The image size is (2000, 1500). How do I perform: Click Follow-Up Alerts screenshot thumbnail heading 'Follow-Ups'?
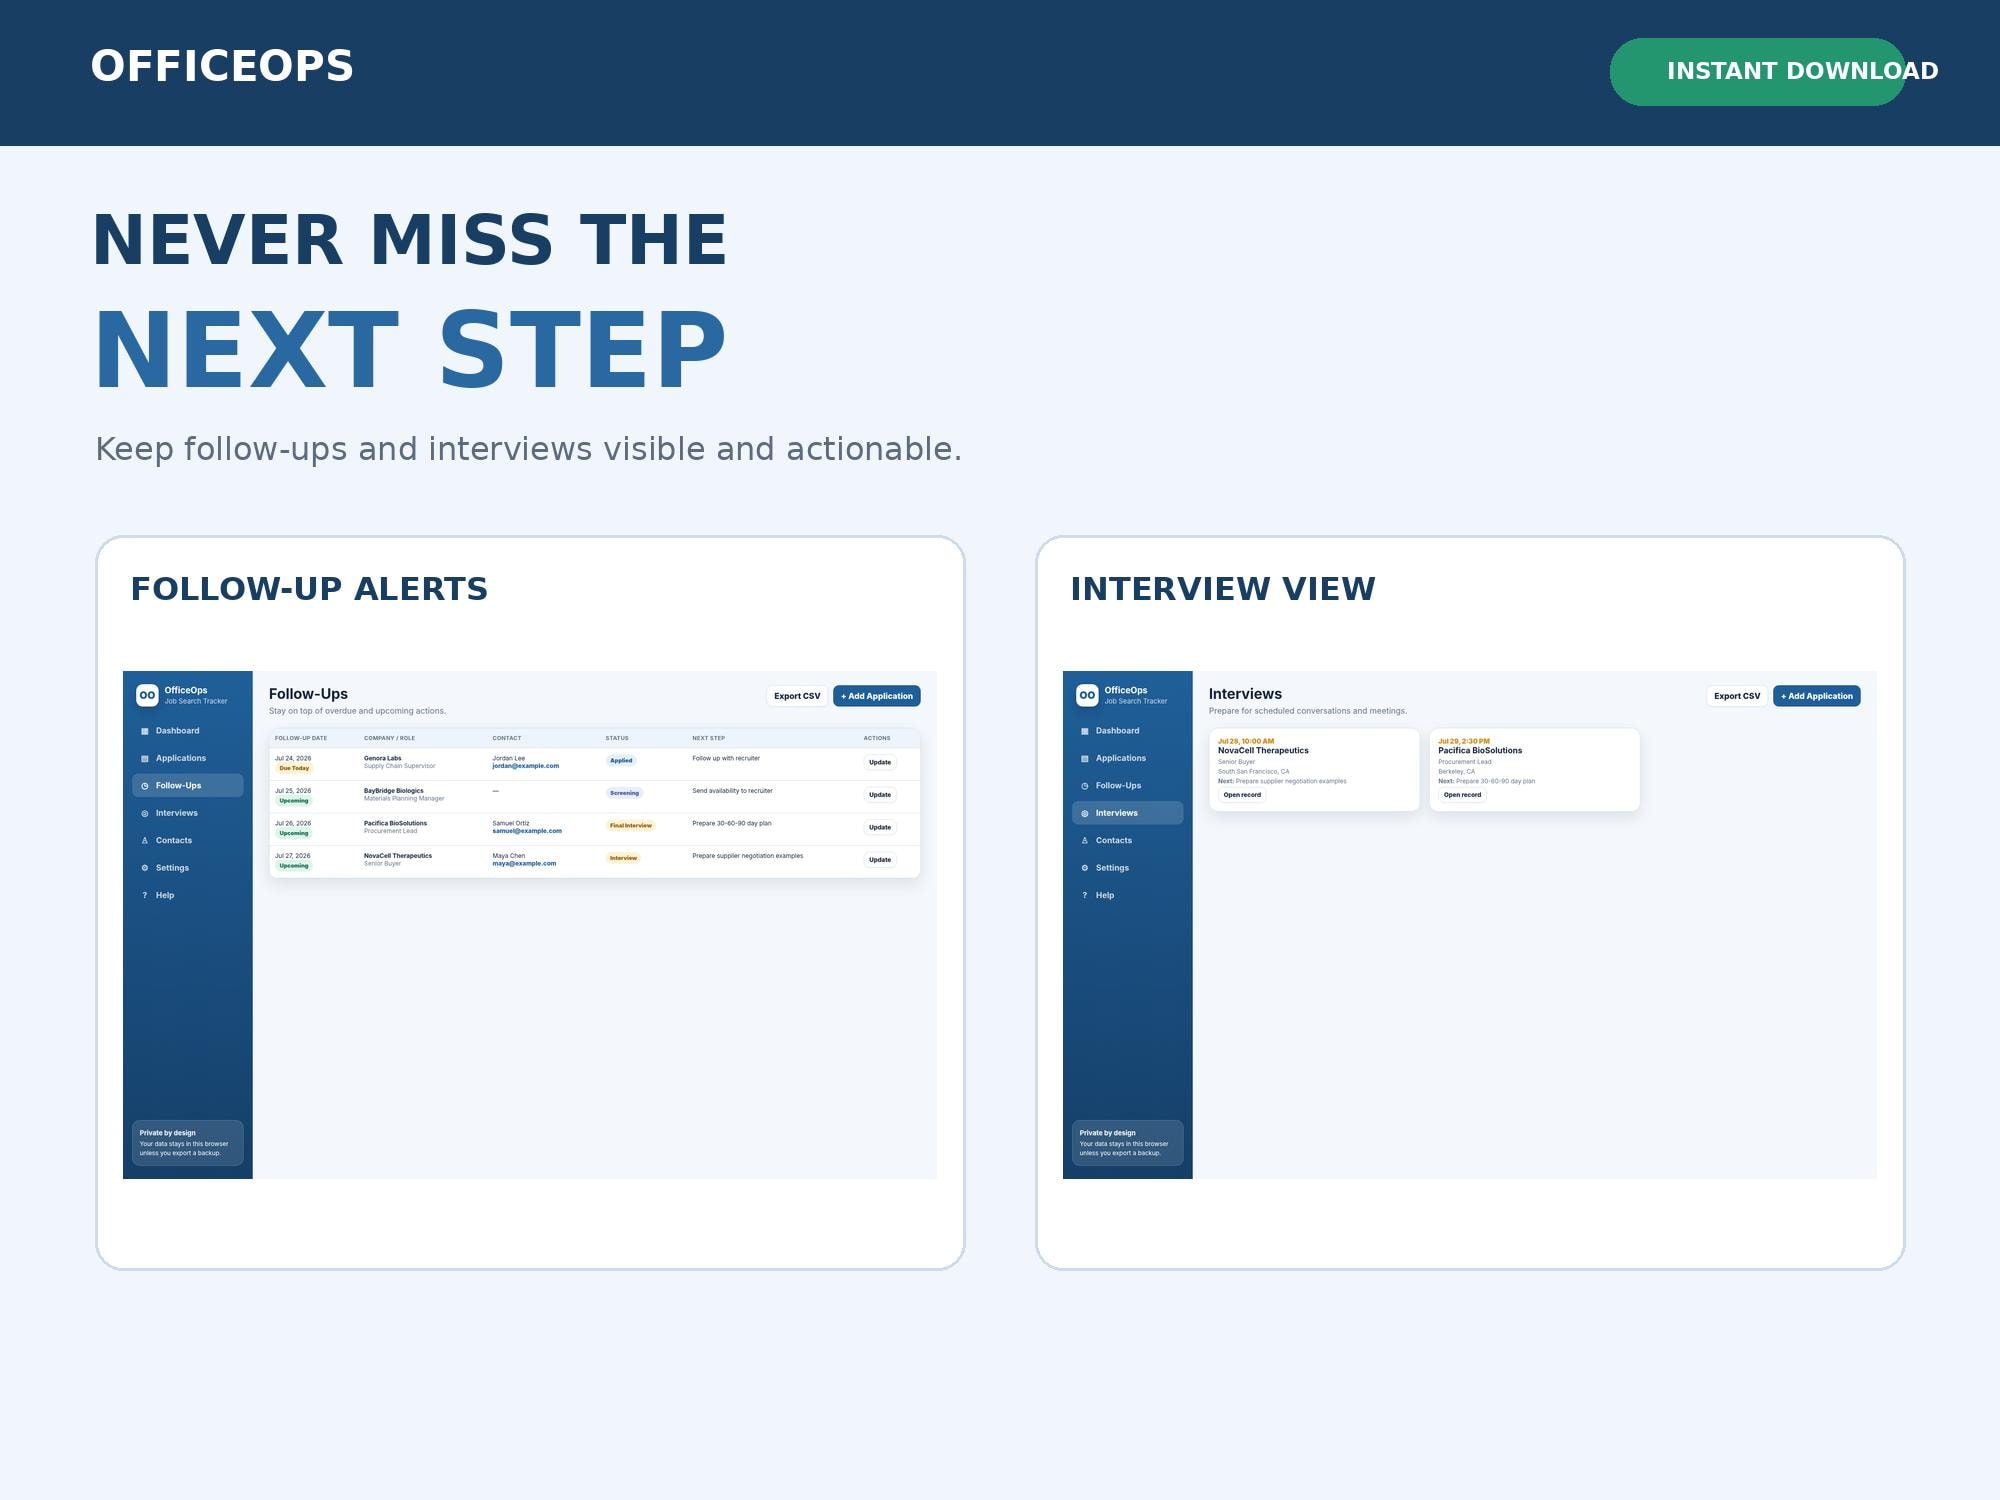click(308, 694)
